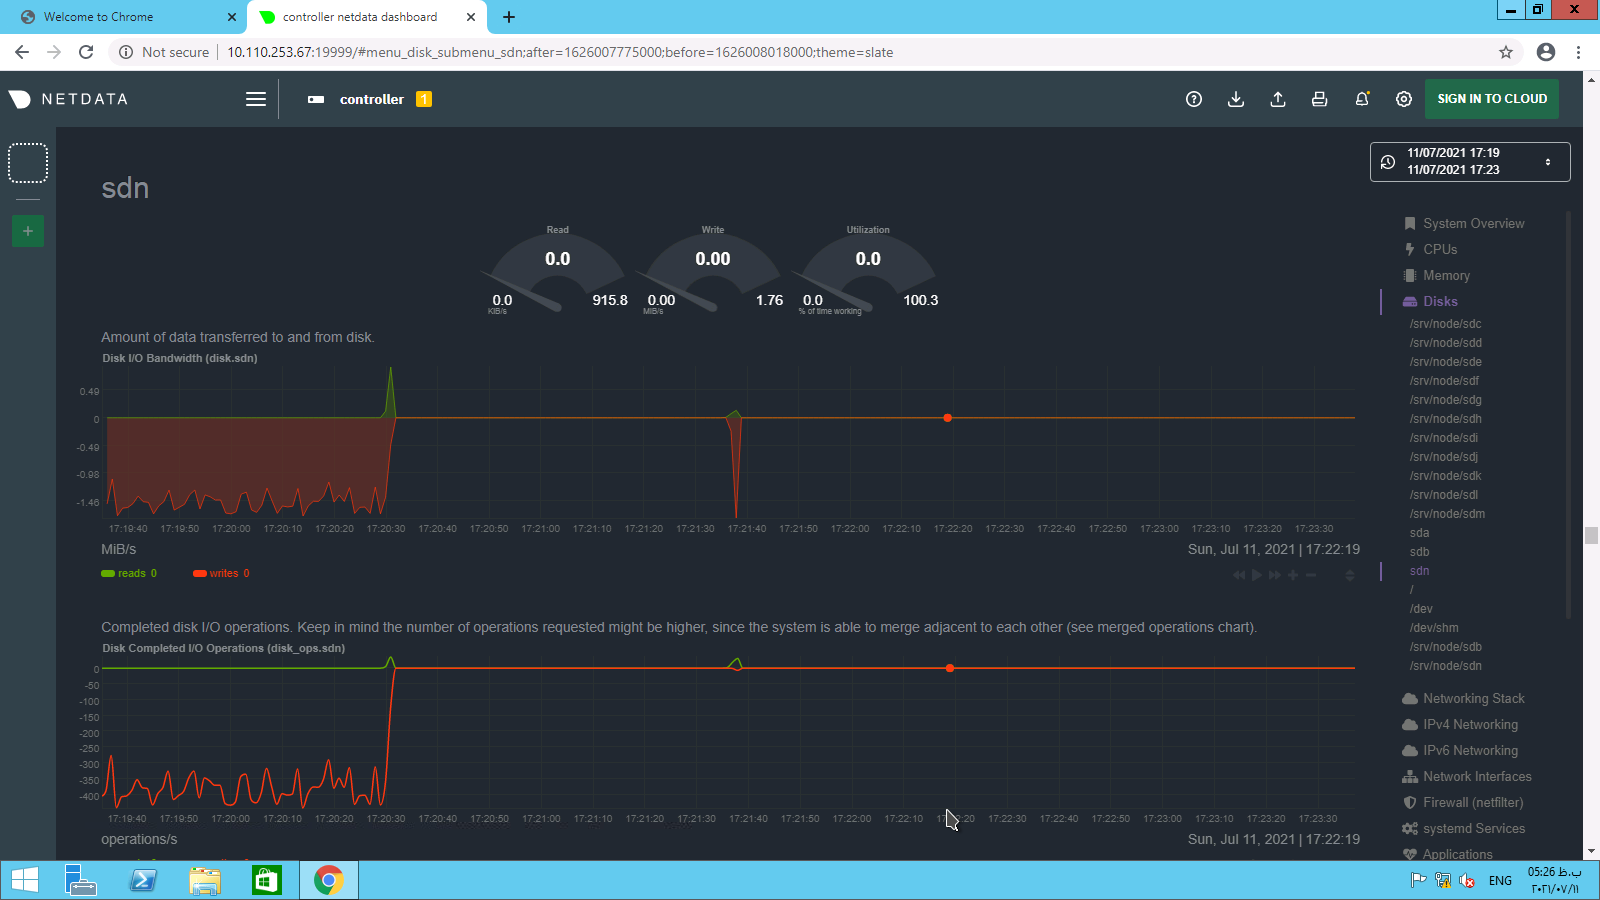Bookmark this page with star icon

pyautogui.click(x=1506, y=52)
